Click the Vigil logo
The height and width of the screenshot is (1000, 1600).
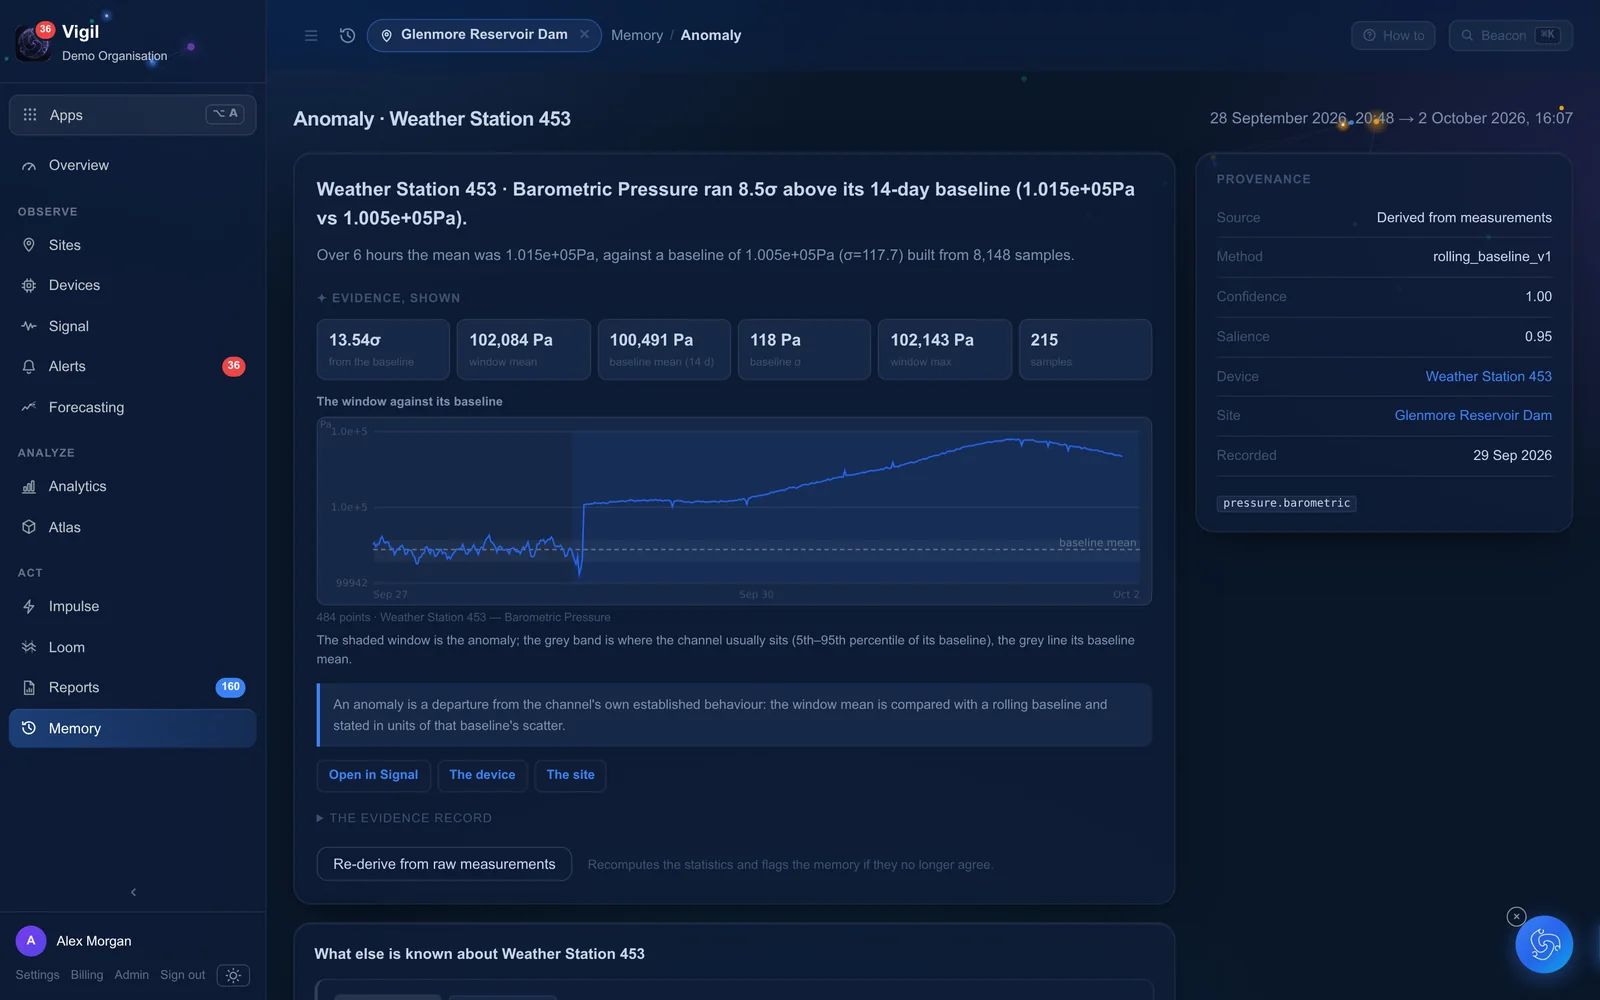coord(35,42)
